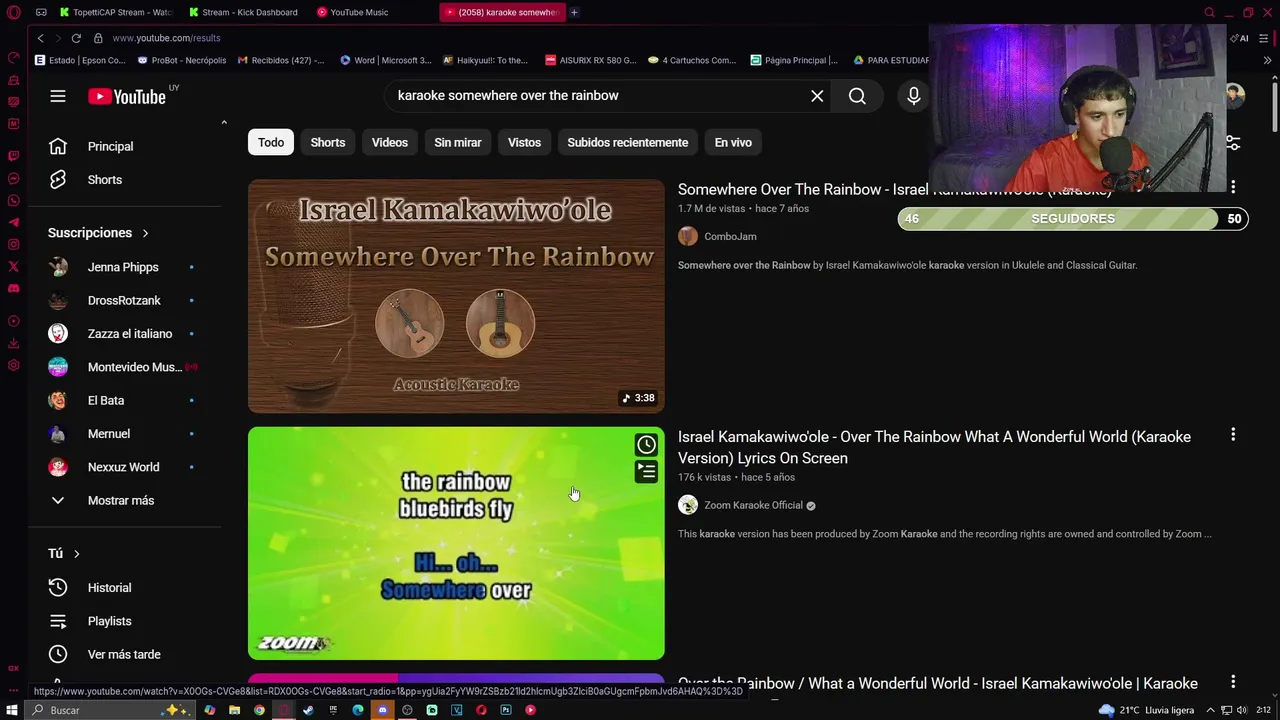Switch to YouTube Music browser tab
1280x720 pixels.
click(354, 12)
